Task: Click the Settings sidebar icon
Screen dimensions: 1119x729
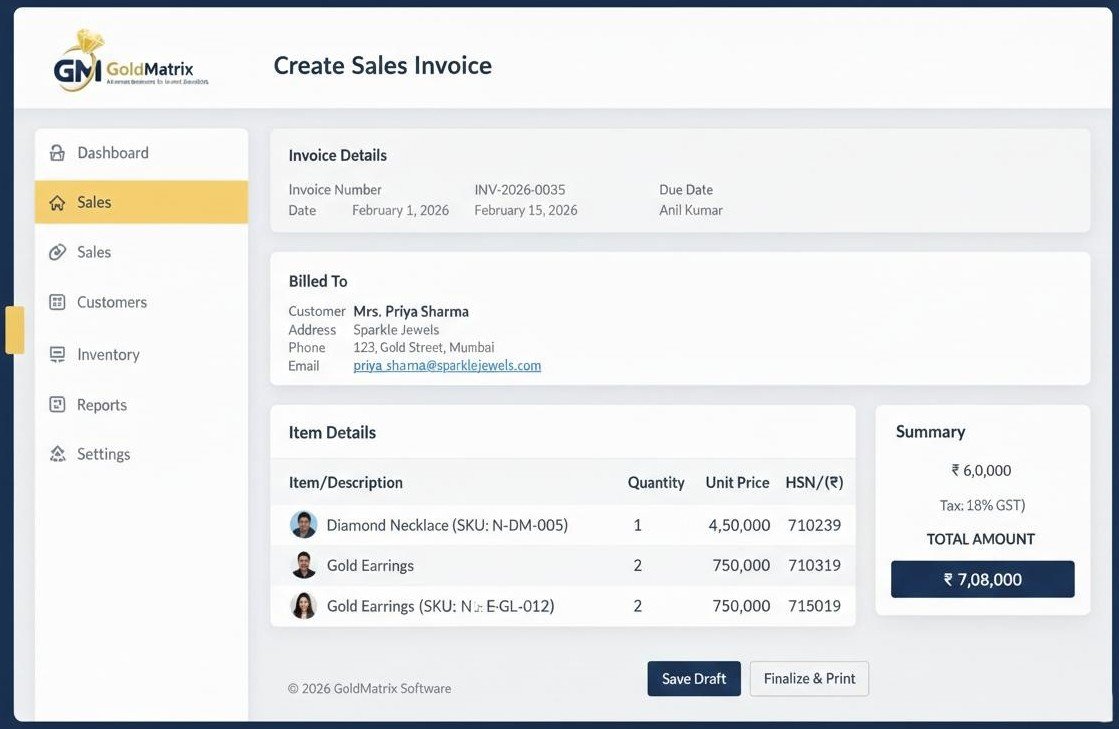Action: tap(58, 454)
